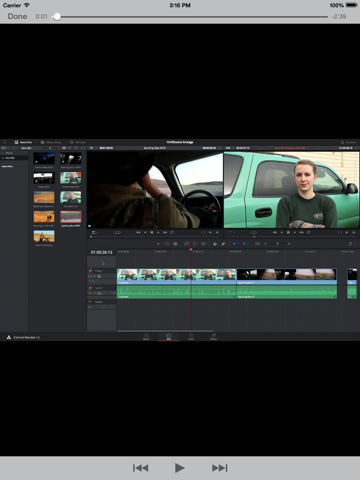The width and height of the screenshot is (360, 480).
Task: Play reverse in timeline viewer
Action: click(282, 232)
